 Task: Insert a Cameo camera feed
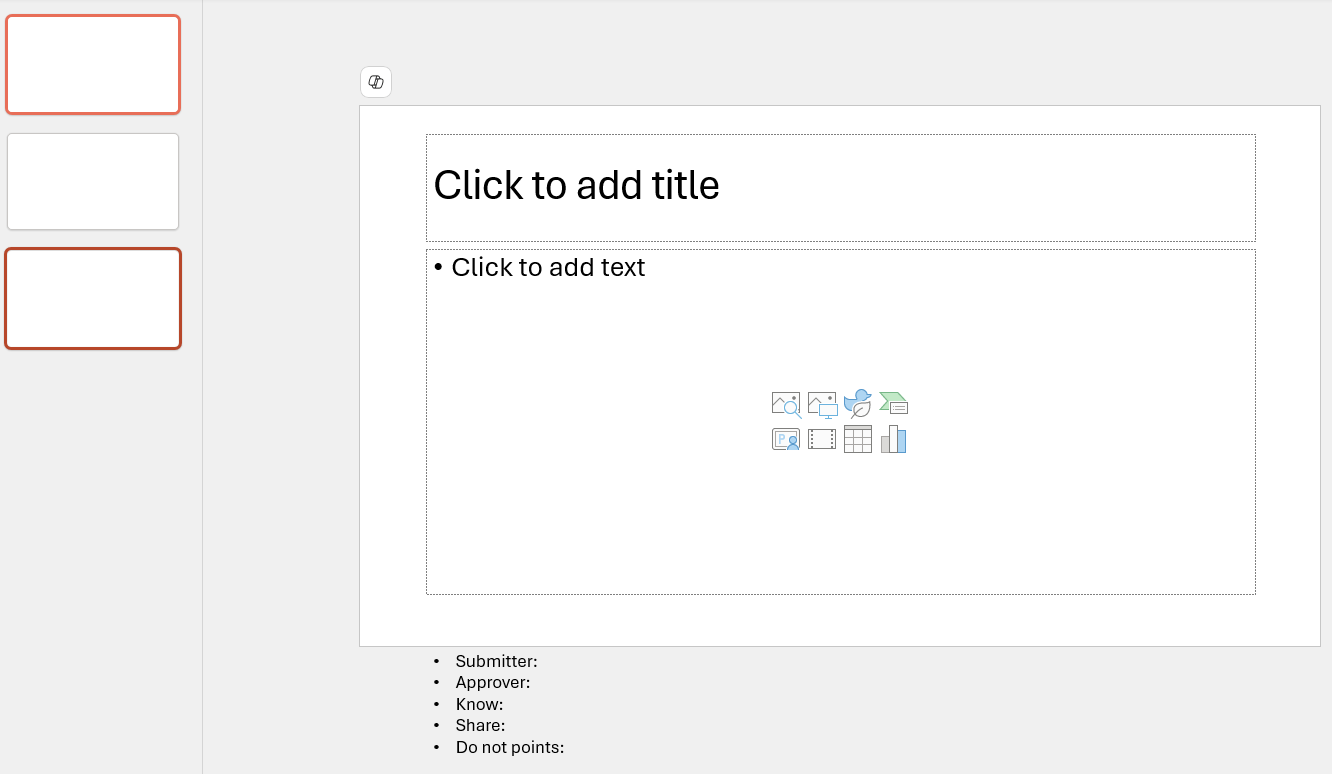(x=785, y=438)
